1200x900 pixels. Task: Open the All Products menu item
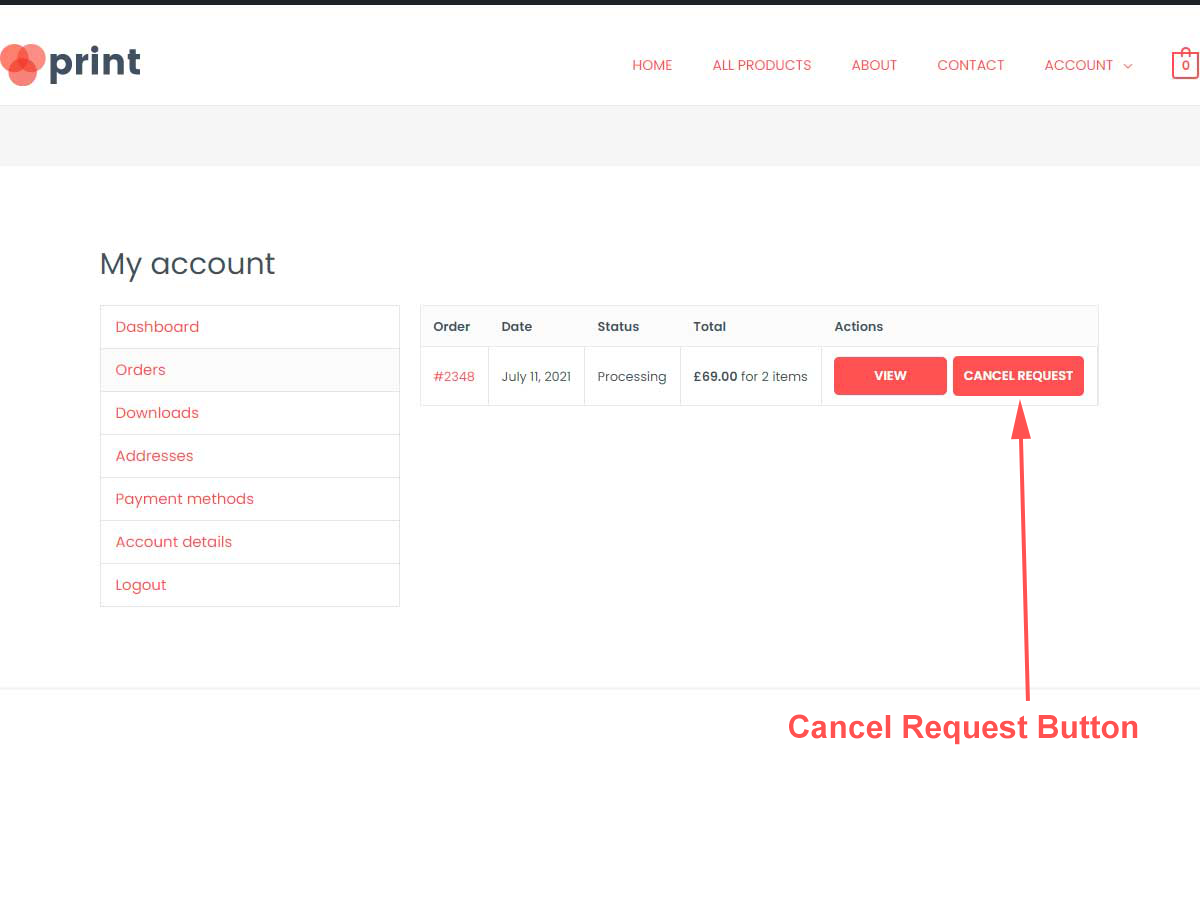(761, 65)
